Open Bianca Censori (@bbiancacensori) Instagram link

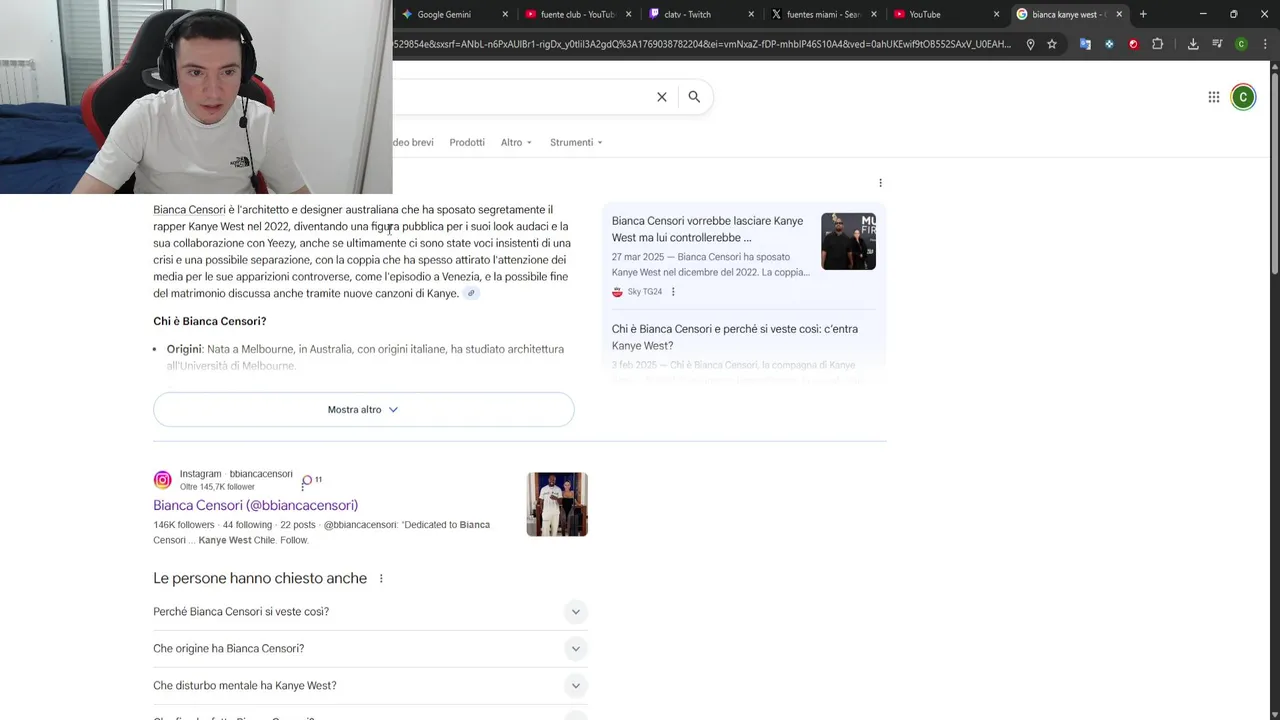click(255, 506)
